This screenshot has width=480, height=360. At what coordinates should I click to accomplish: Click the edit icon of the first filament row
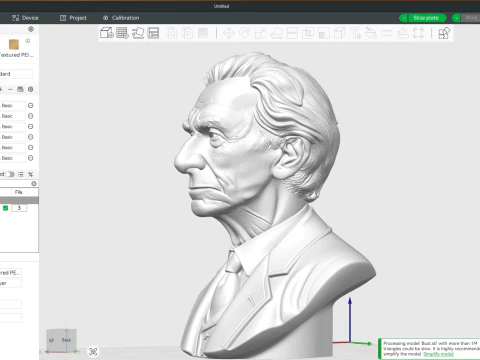pos(31,105)
